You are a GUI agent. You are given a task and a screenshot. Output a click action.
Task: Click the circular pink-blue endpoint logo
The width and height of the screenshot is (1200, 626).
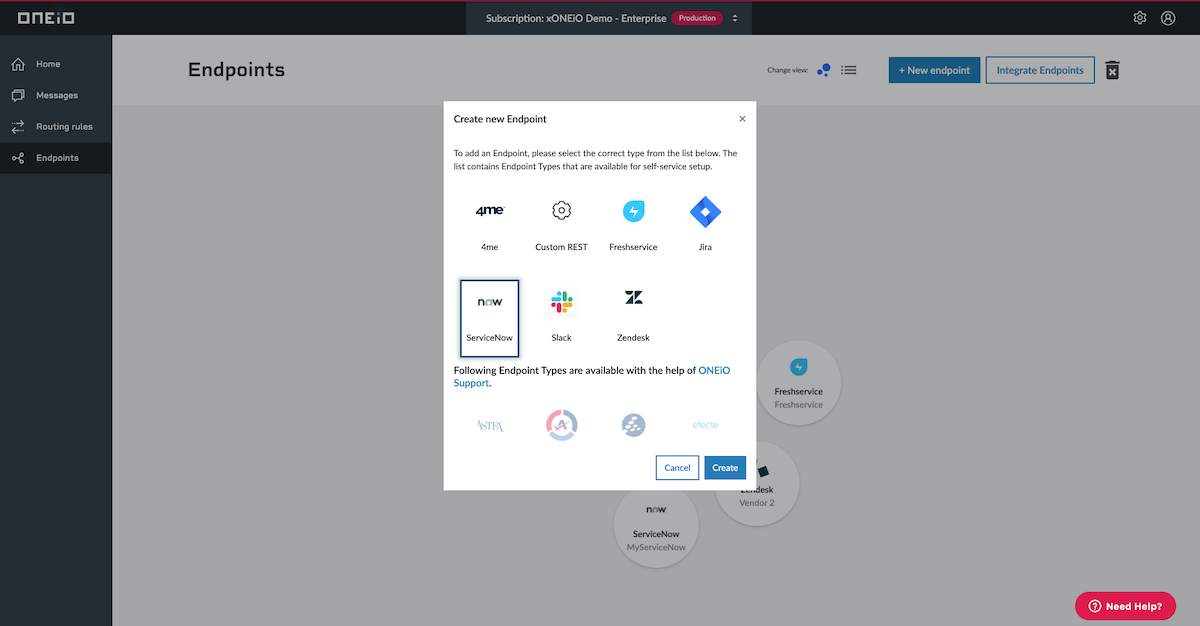click(561, 425)
